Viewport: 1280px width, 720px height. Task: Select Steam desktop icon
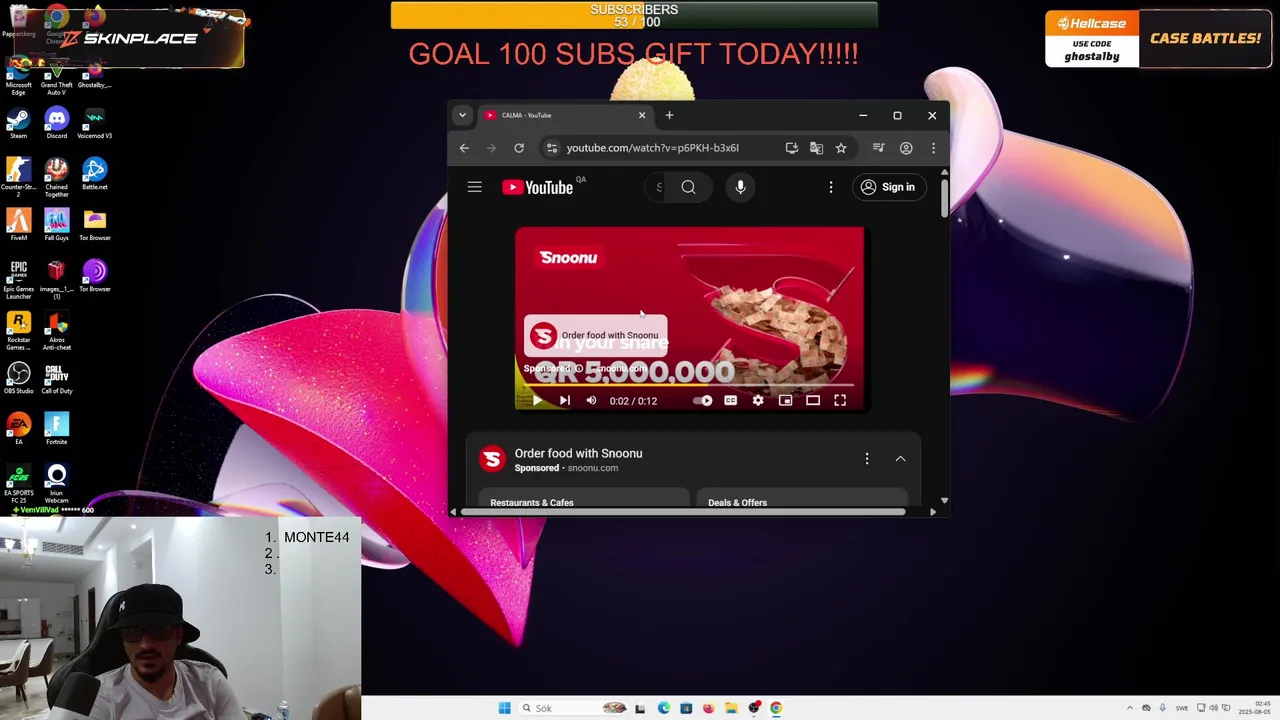tap(18, 124)
